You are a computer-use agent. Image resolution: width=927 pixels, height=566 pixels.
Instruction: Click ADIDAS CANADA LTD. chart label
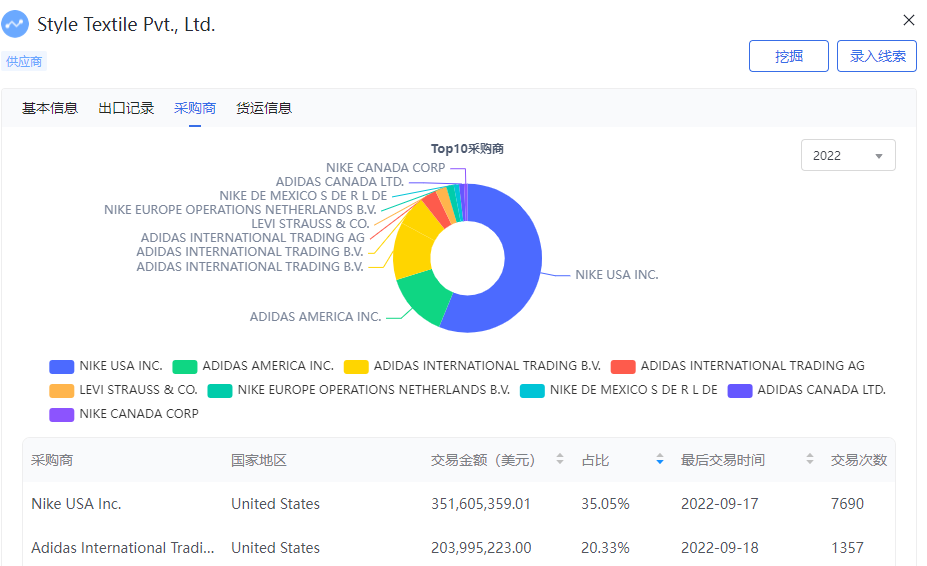tap(340, 182)
